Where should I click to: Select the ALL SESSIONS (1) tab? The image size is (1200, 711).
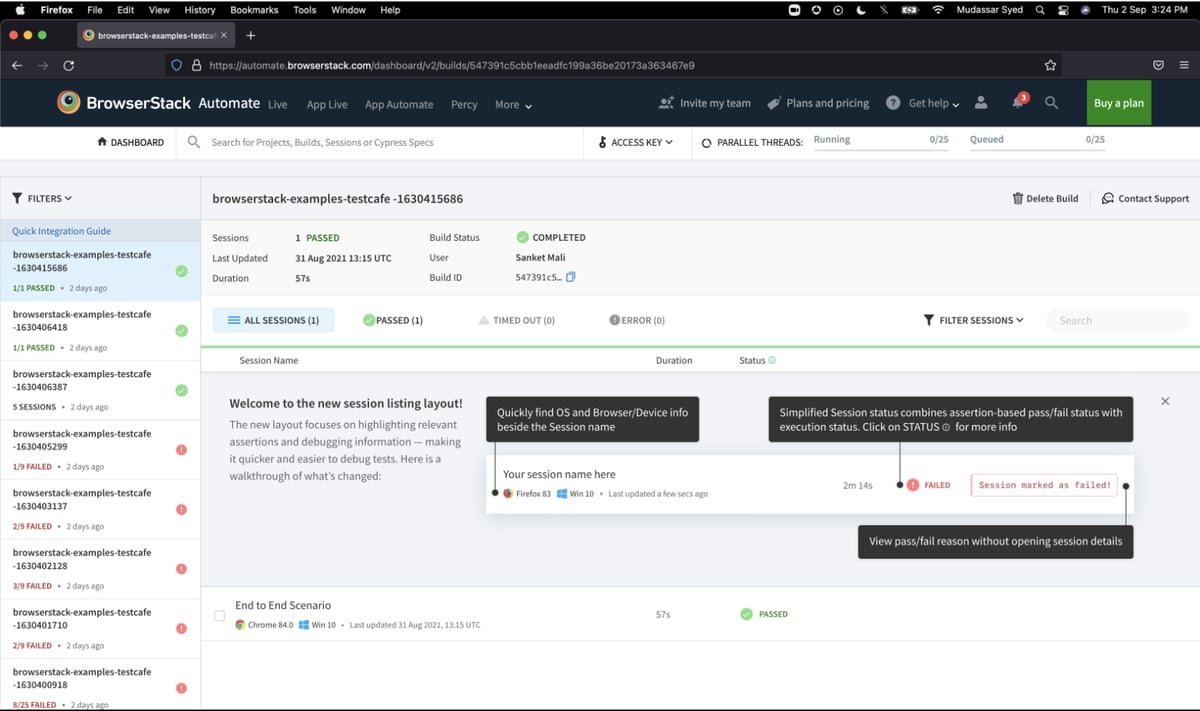[273, 320]
